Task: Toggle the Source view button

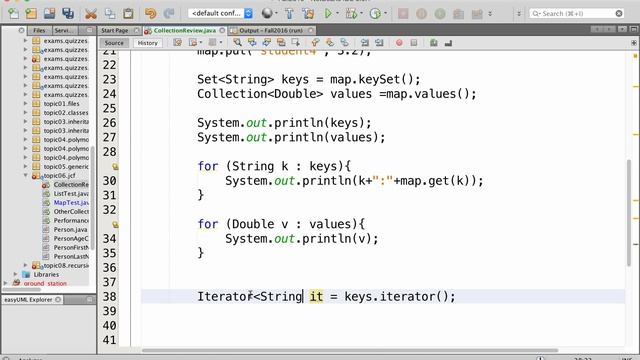Action: 114,43
